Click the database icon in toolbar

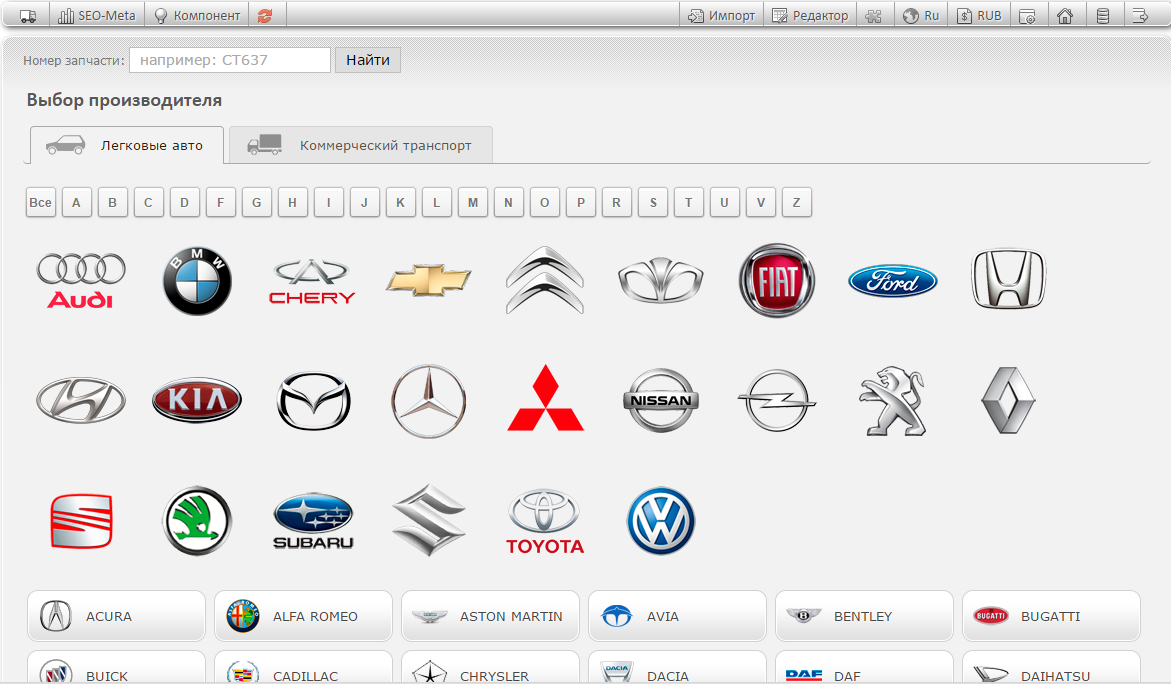pos(1103,15)
